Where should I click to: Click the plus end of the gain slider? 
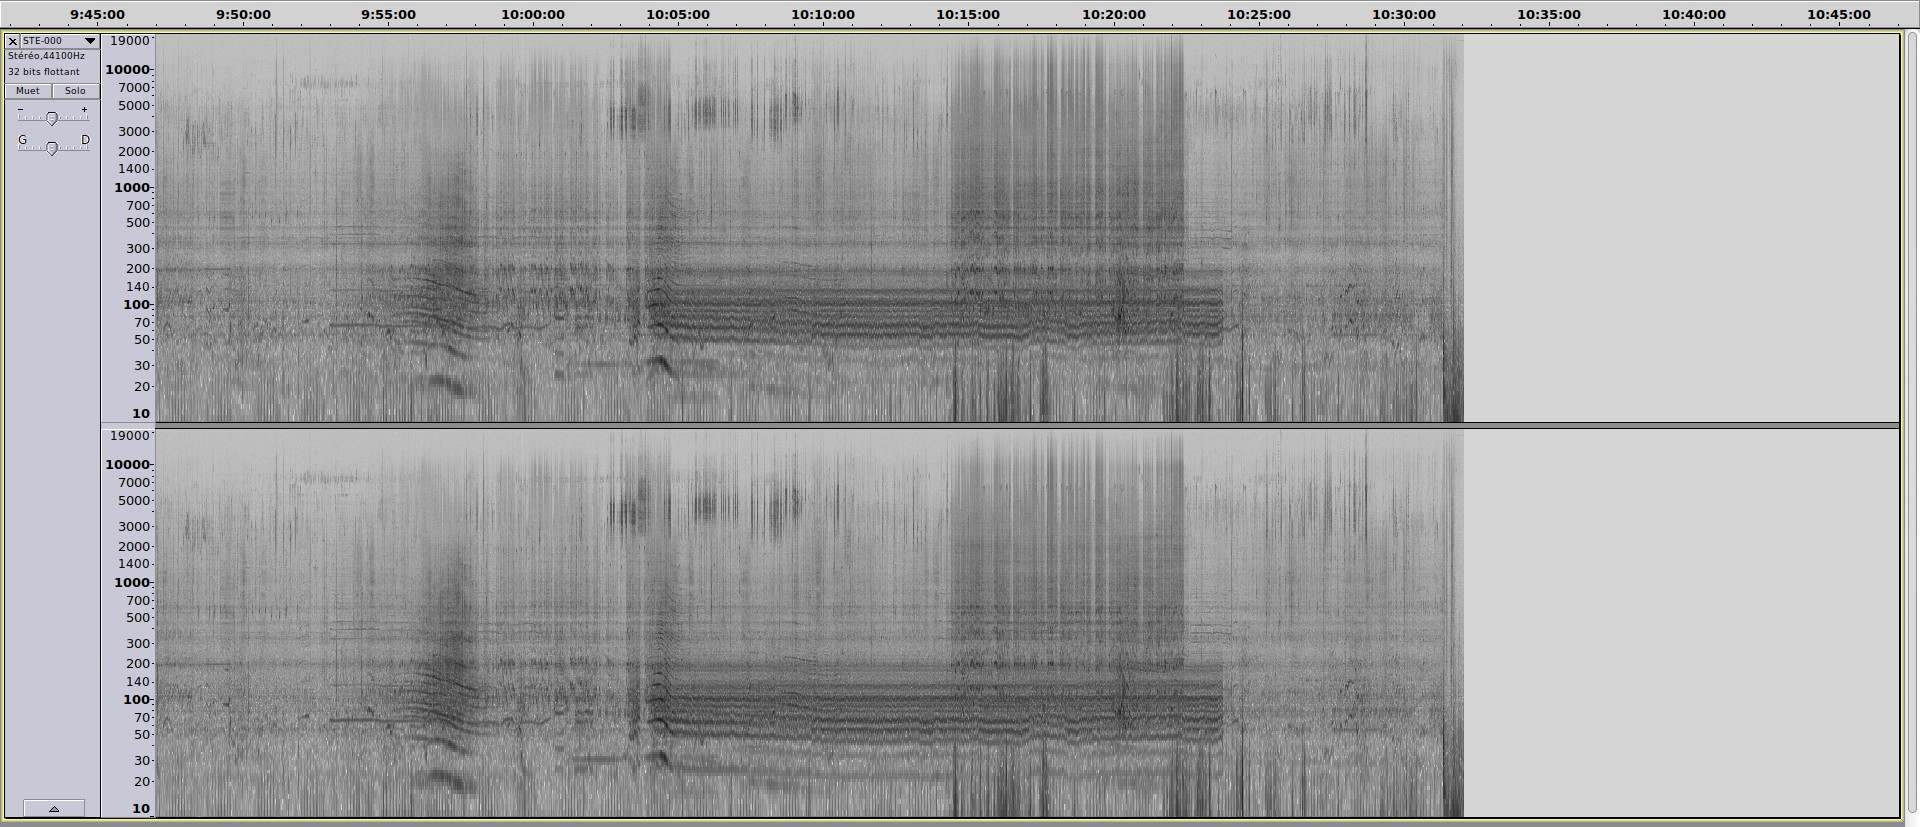pos(84,110)
